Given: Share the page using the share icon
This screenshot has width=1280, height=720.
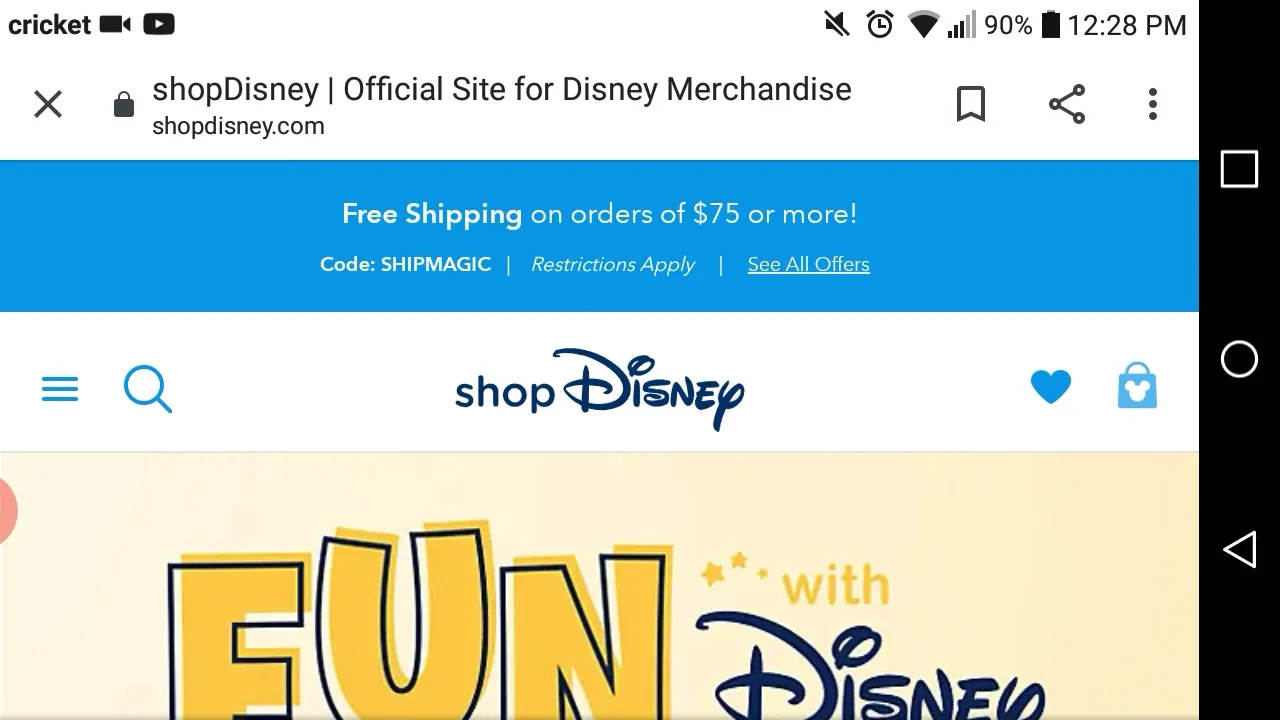Looking at the screenshot, I should point(1067,104).
